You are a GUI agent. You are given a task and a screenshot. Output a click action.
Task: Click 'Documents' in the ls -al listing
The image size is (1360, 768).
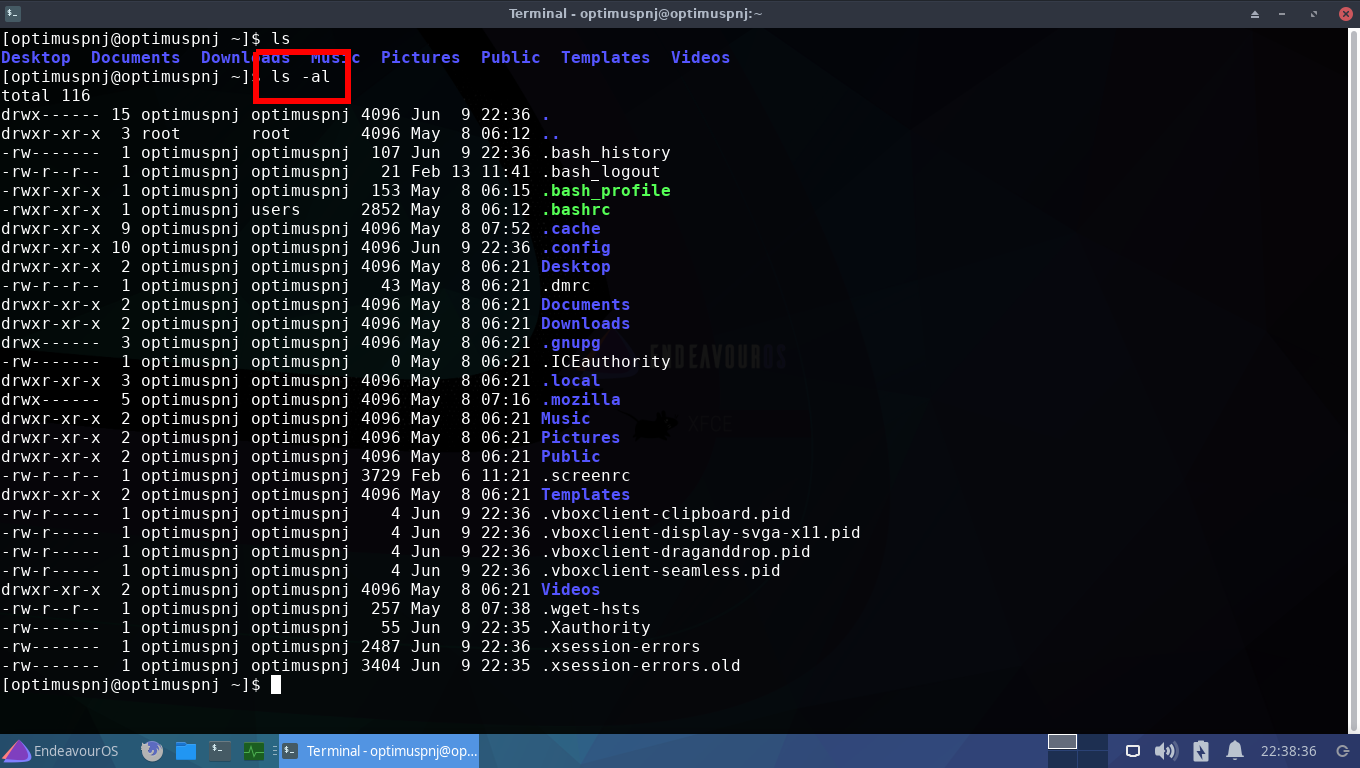(586, 305)
